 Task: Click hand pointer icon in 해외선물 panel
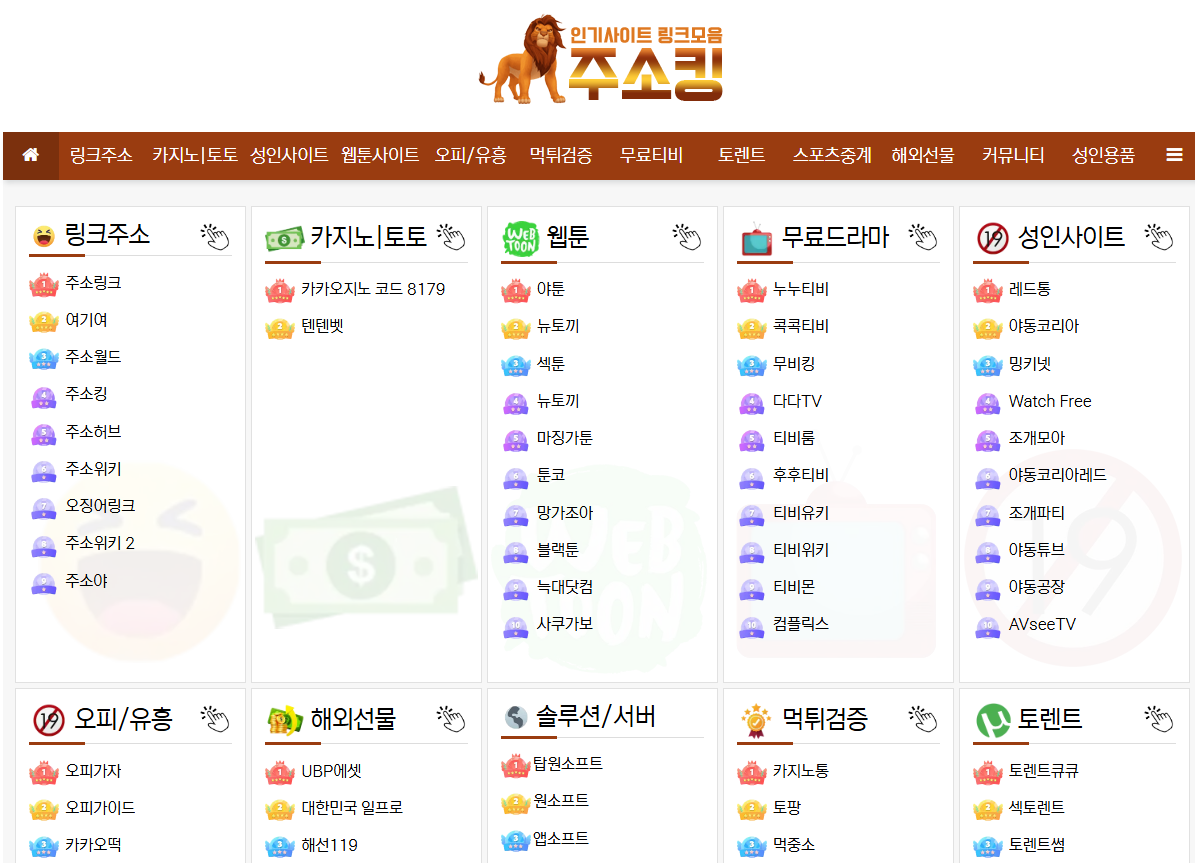(451, 718)
